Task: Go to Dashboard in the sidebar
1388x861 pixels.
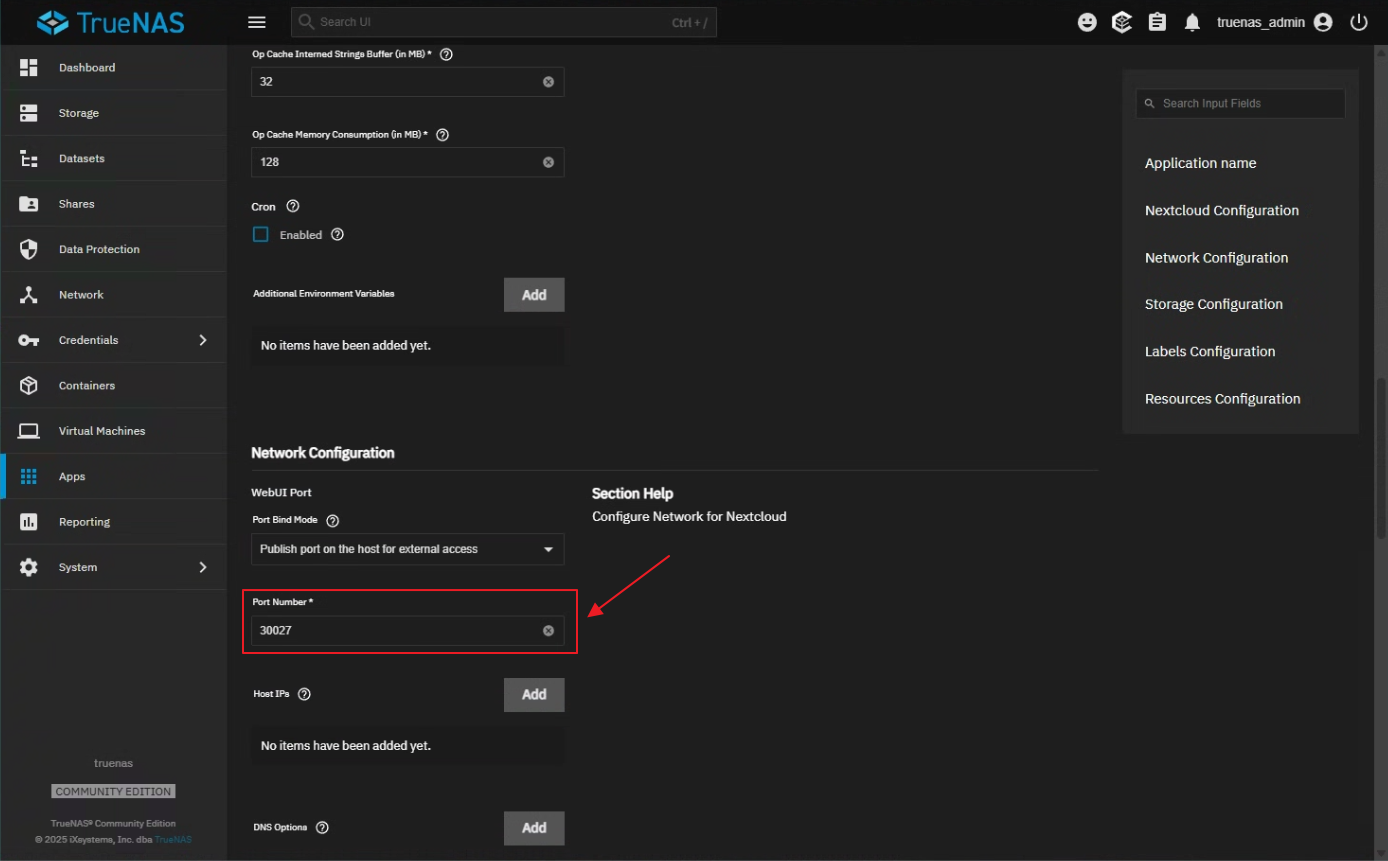Action: point(113,67)
